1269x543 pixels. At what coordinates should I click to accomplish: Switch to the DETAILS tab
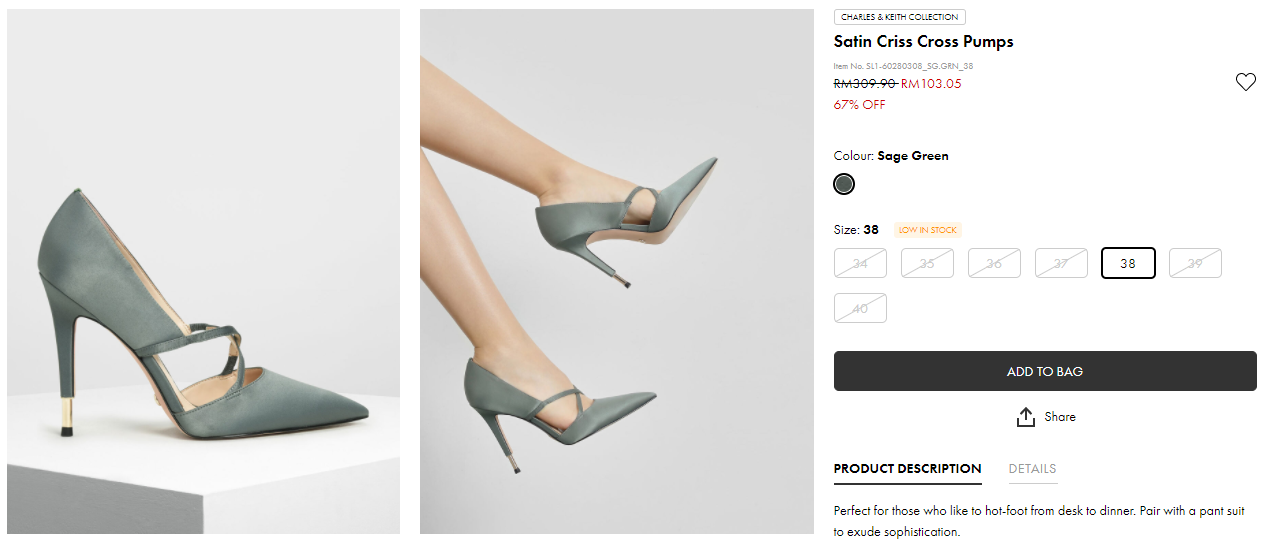pyautogui.click(x=1032, y=469)
